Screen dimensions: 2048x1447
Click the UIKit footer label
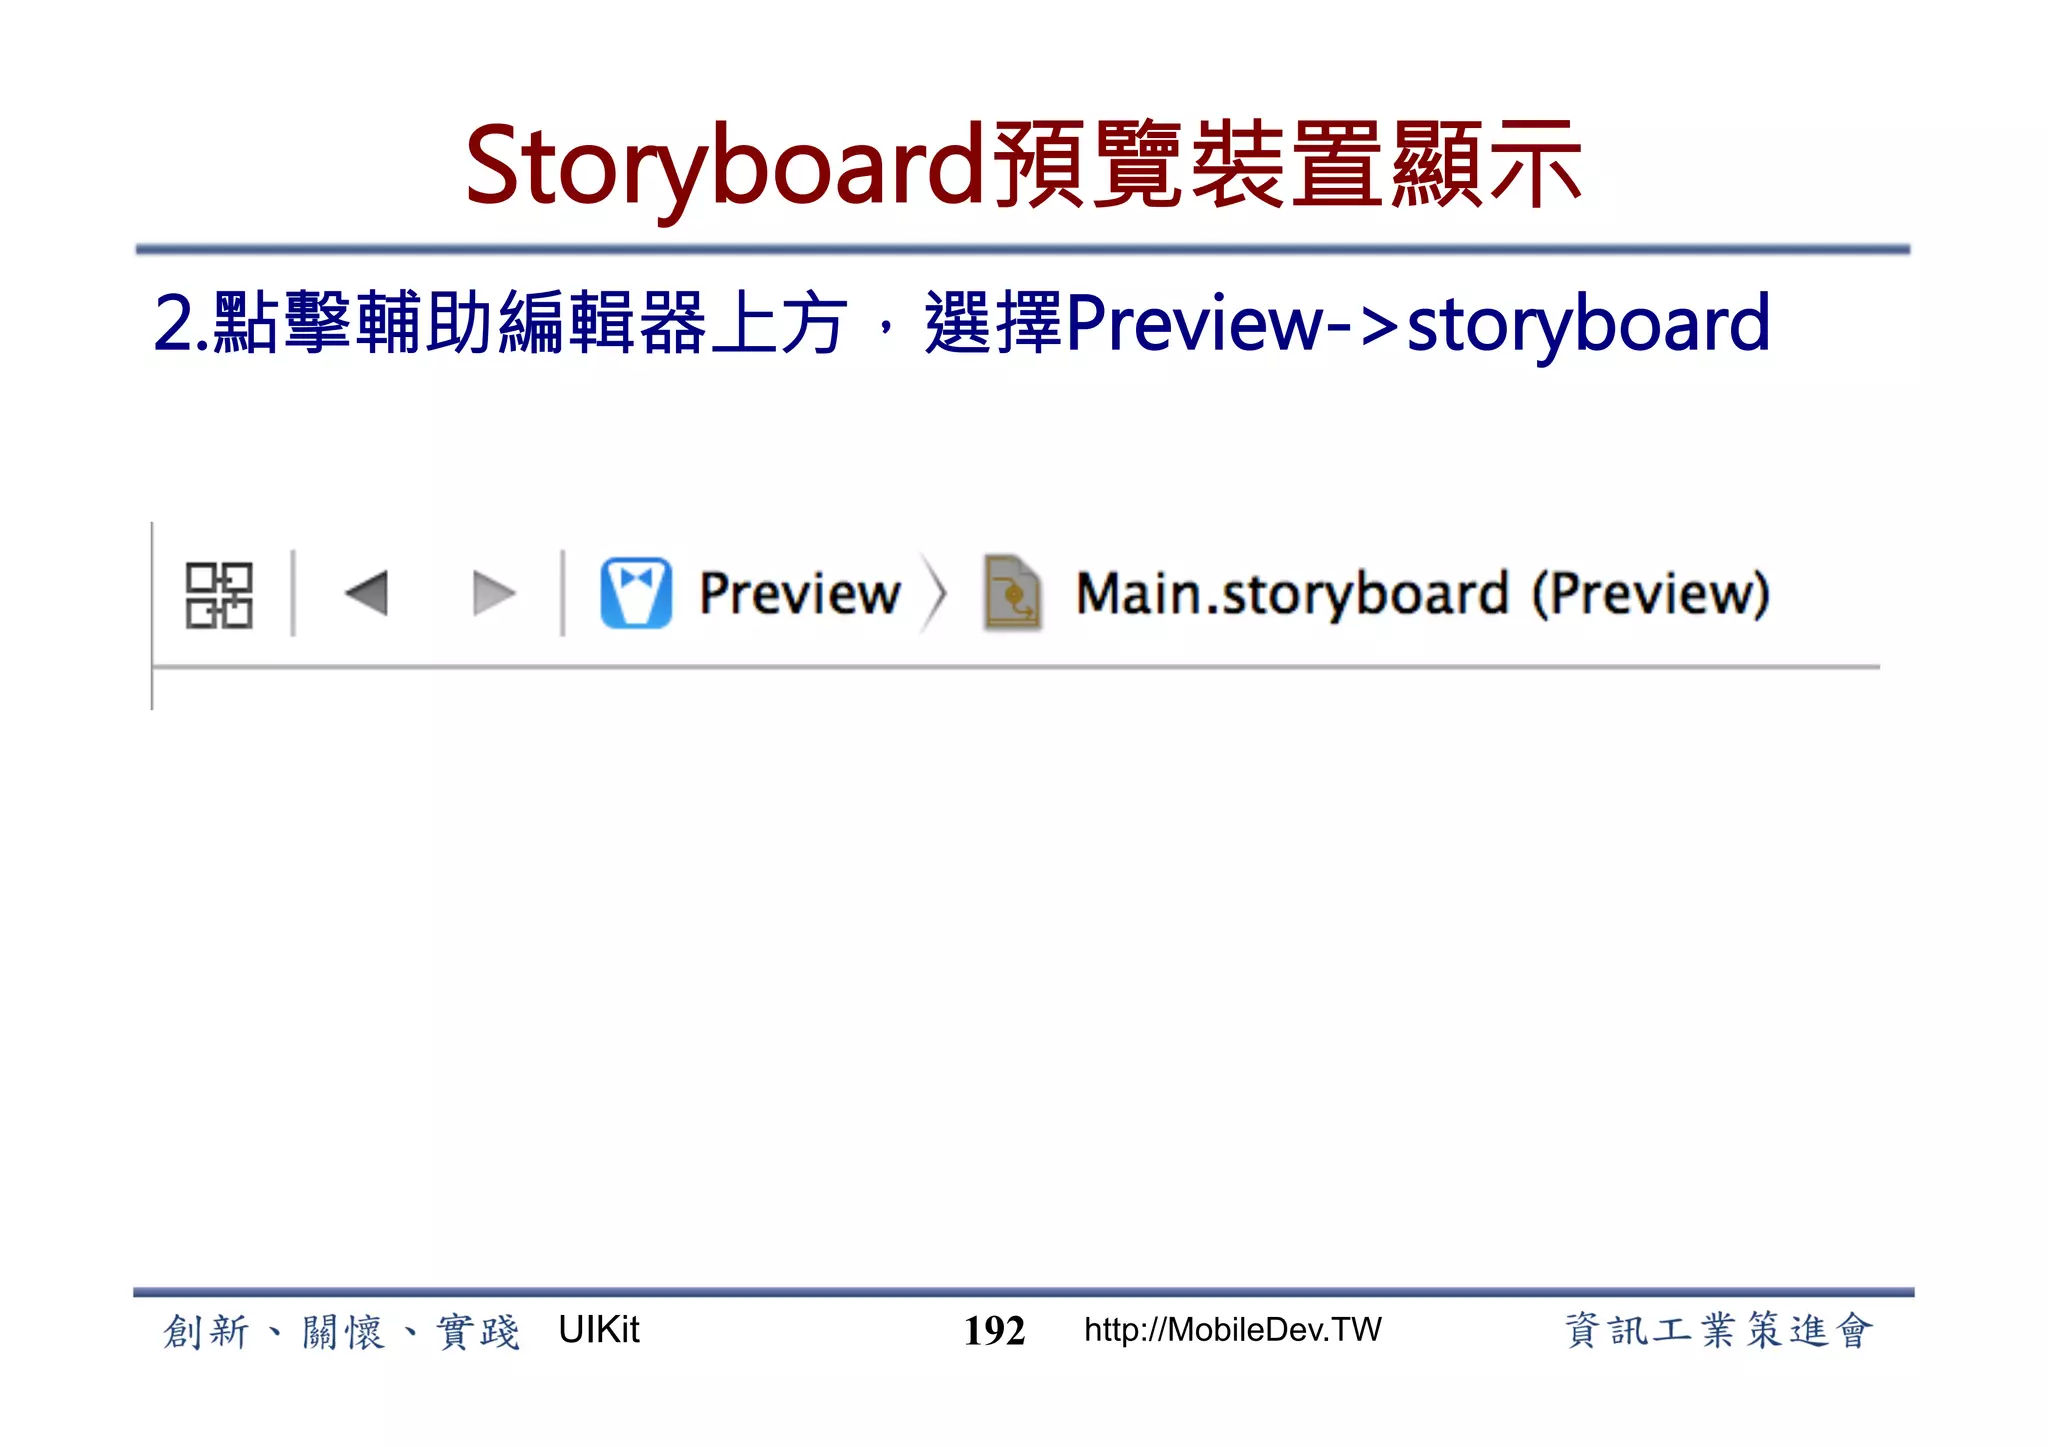598,1329
